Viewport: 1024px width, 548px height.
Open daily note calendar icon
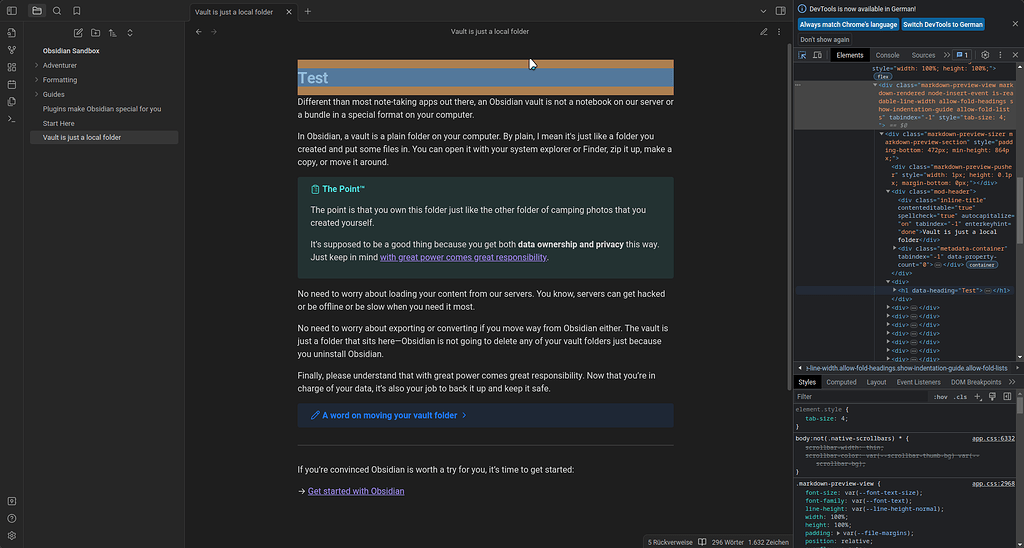[12, 84]
